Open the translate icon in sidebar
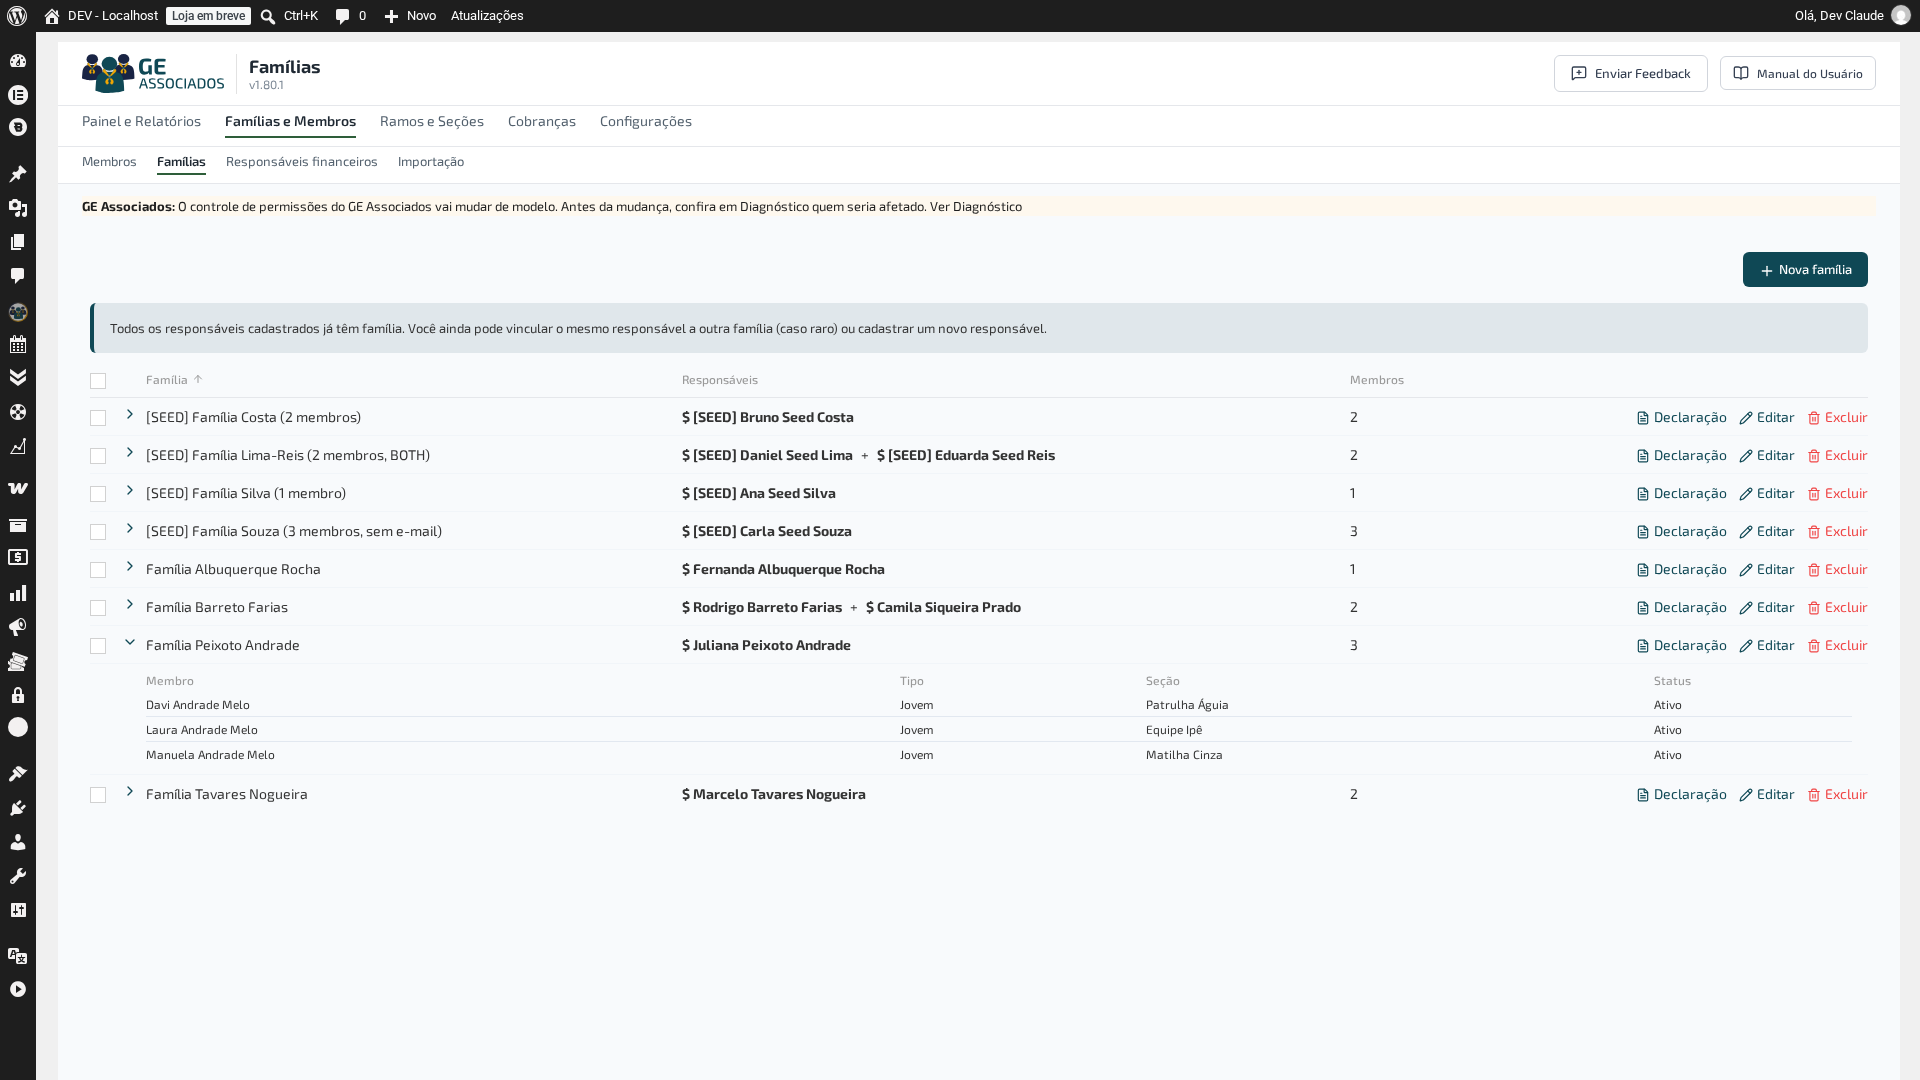Image resolution: width=1920 pixels, height=1080 pixels. pos(18,955)
